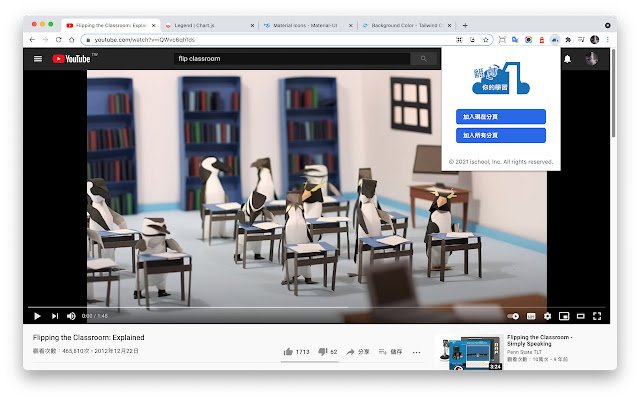Open the browser home page
Screen dimensions: 640x400
(71, 40)
